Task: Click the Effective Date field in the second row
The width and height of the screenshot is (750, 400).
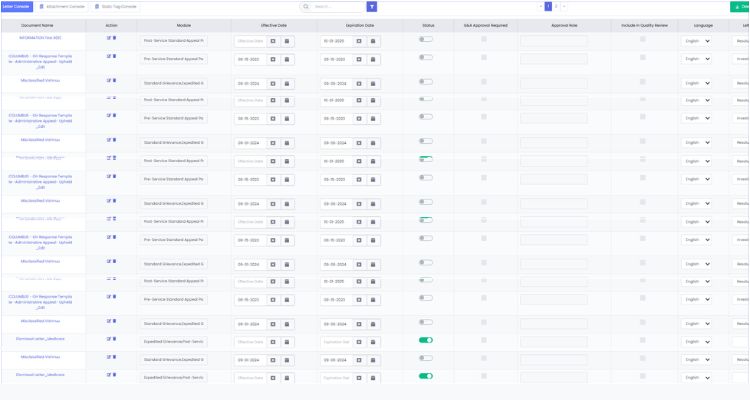Action: pyautogui.click(x=250, y=59)
